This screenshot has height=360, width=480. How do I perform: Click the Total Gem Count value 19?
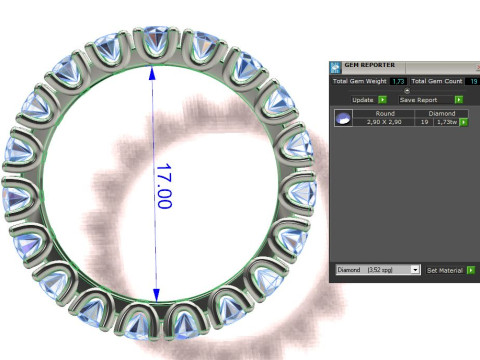point(473,81)
